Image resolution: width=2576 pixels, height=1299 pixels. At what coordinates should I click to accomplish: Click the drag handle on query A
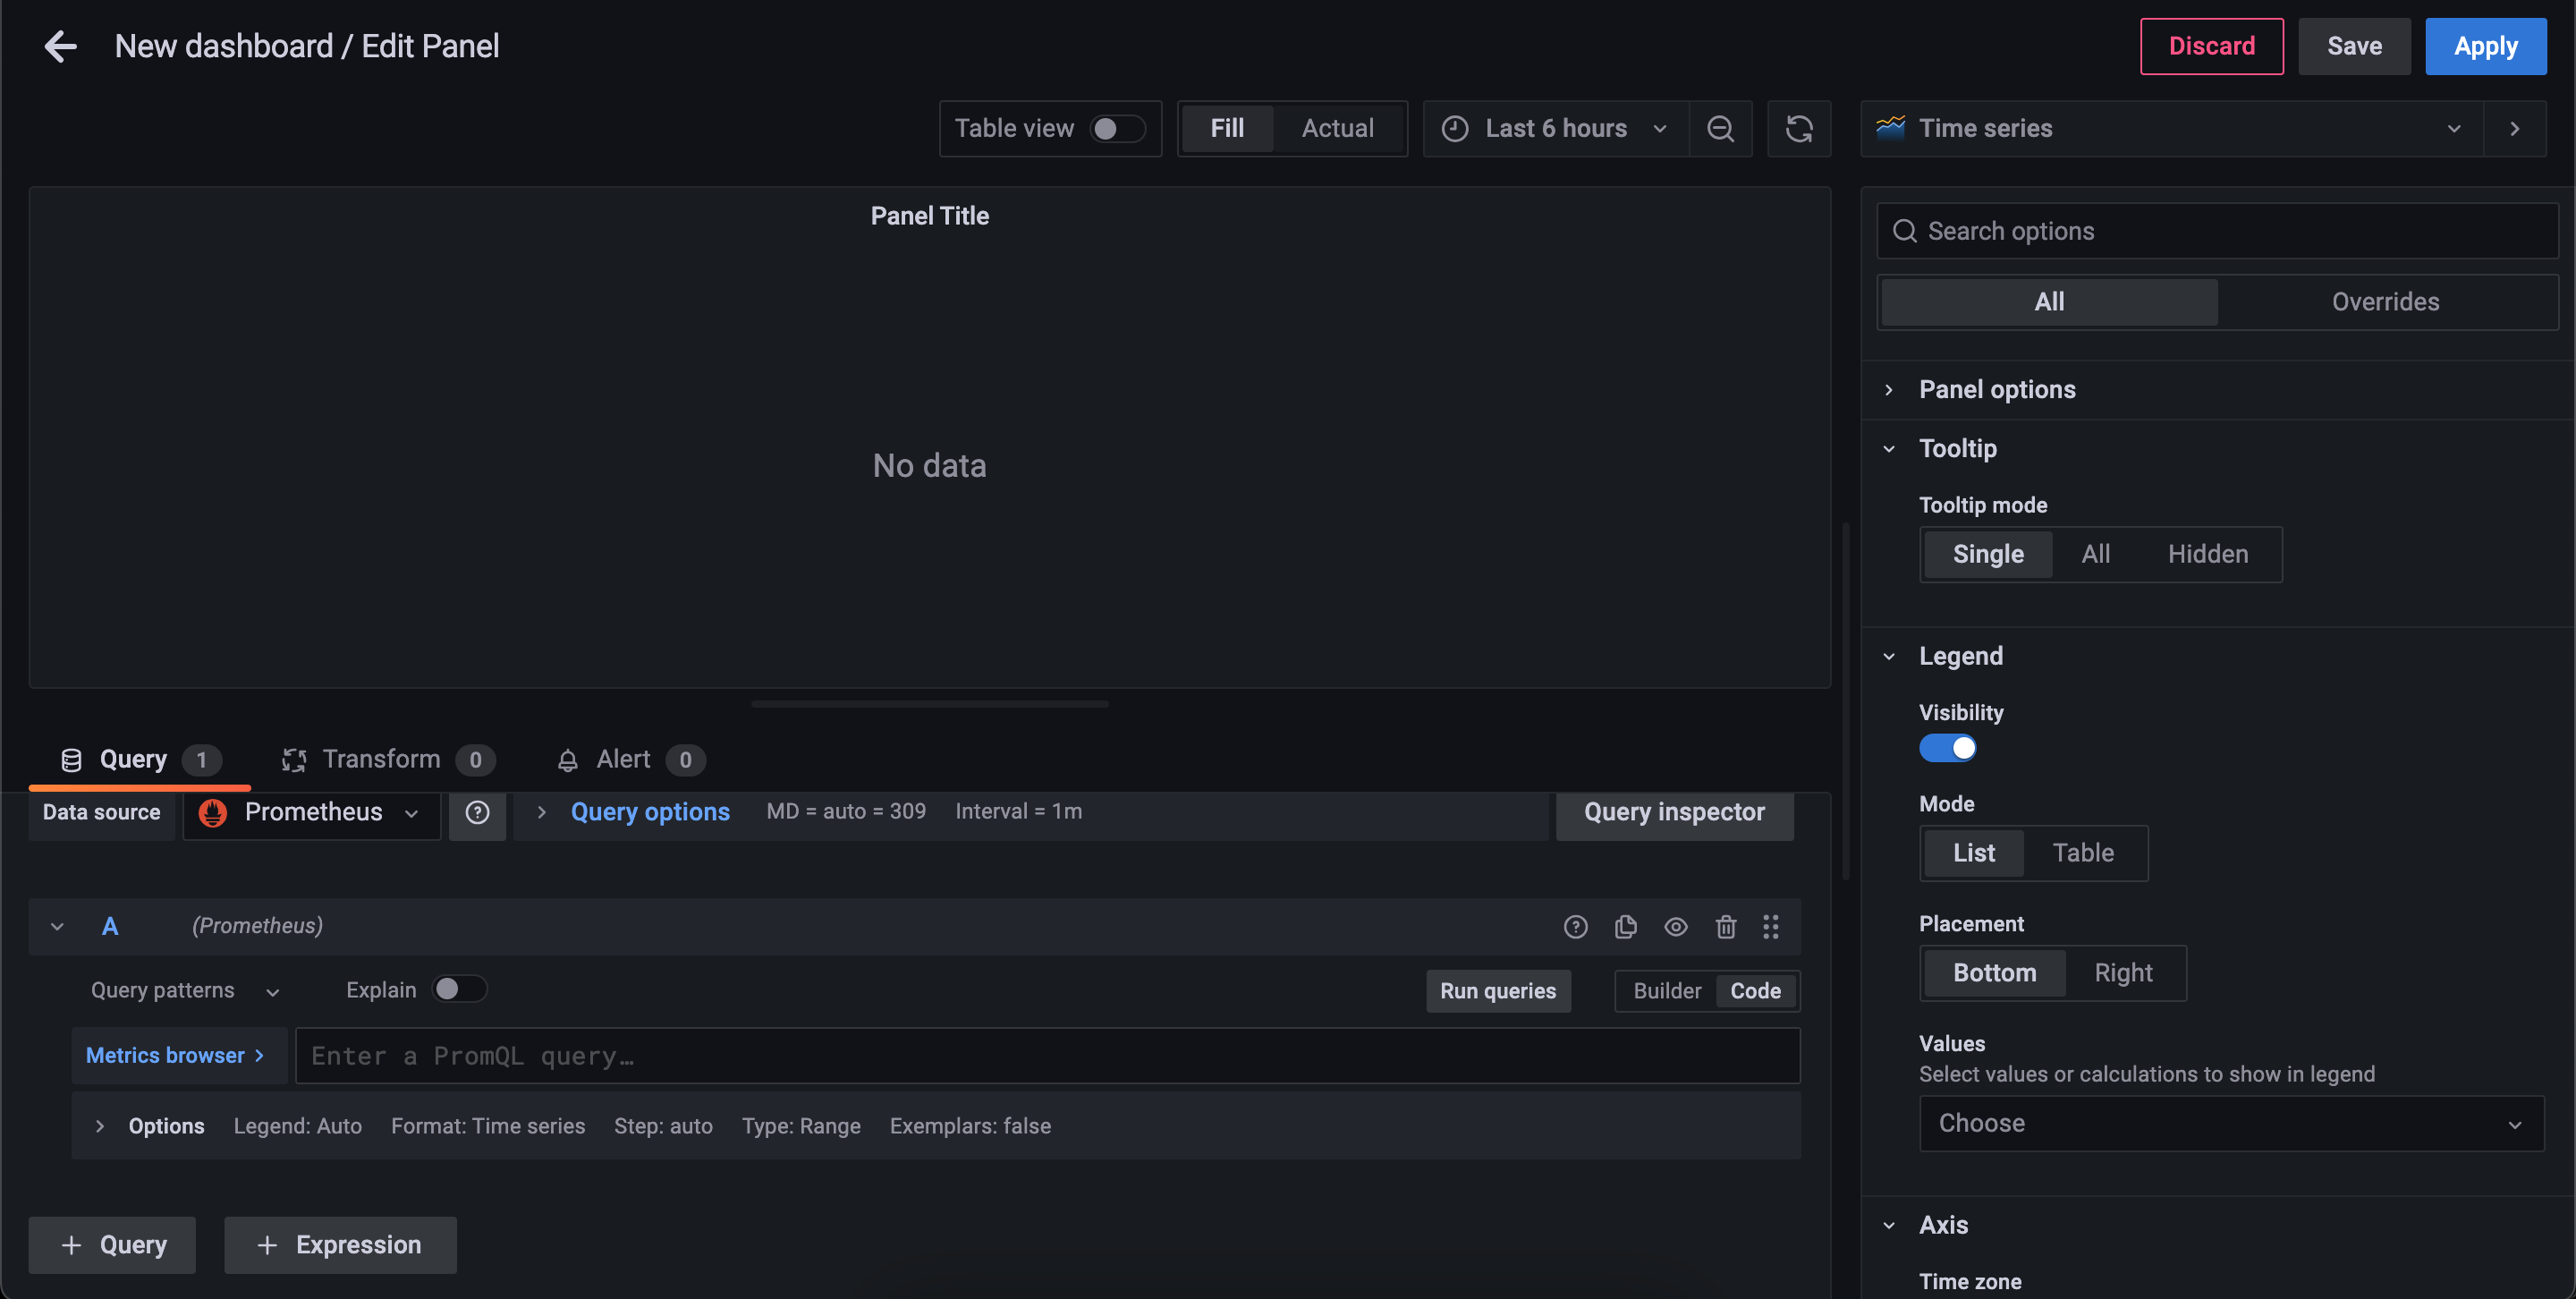[x=1771, y=926]
